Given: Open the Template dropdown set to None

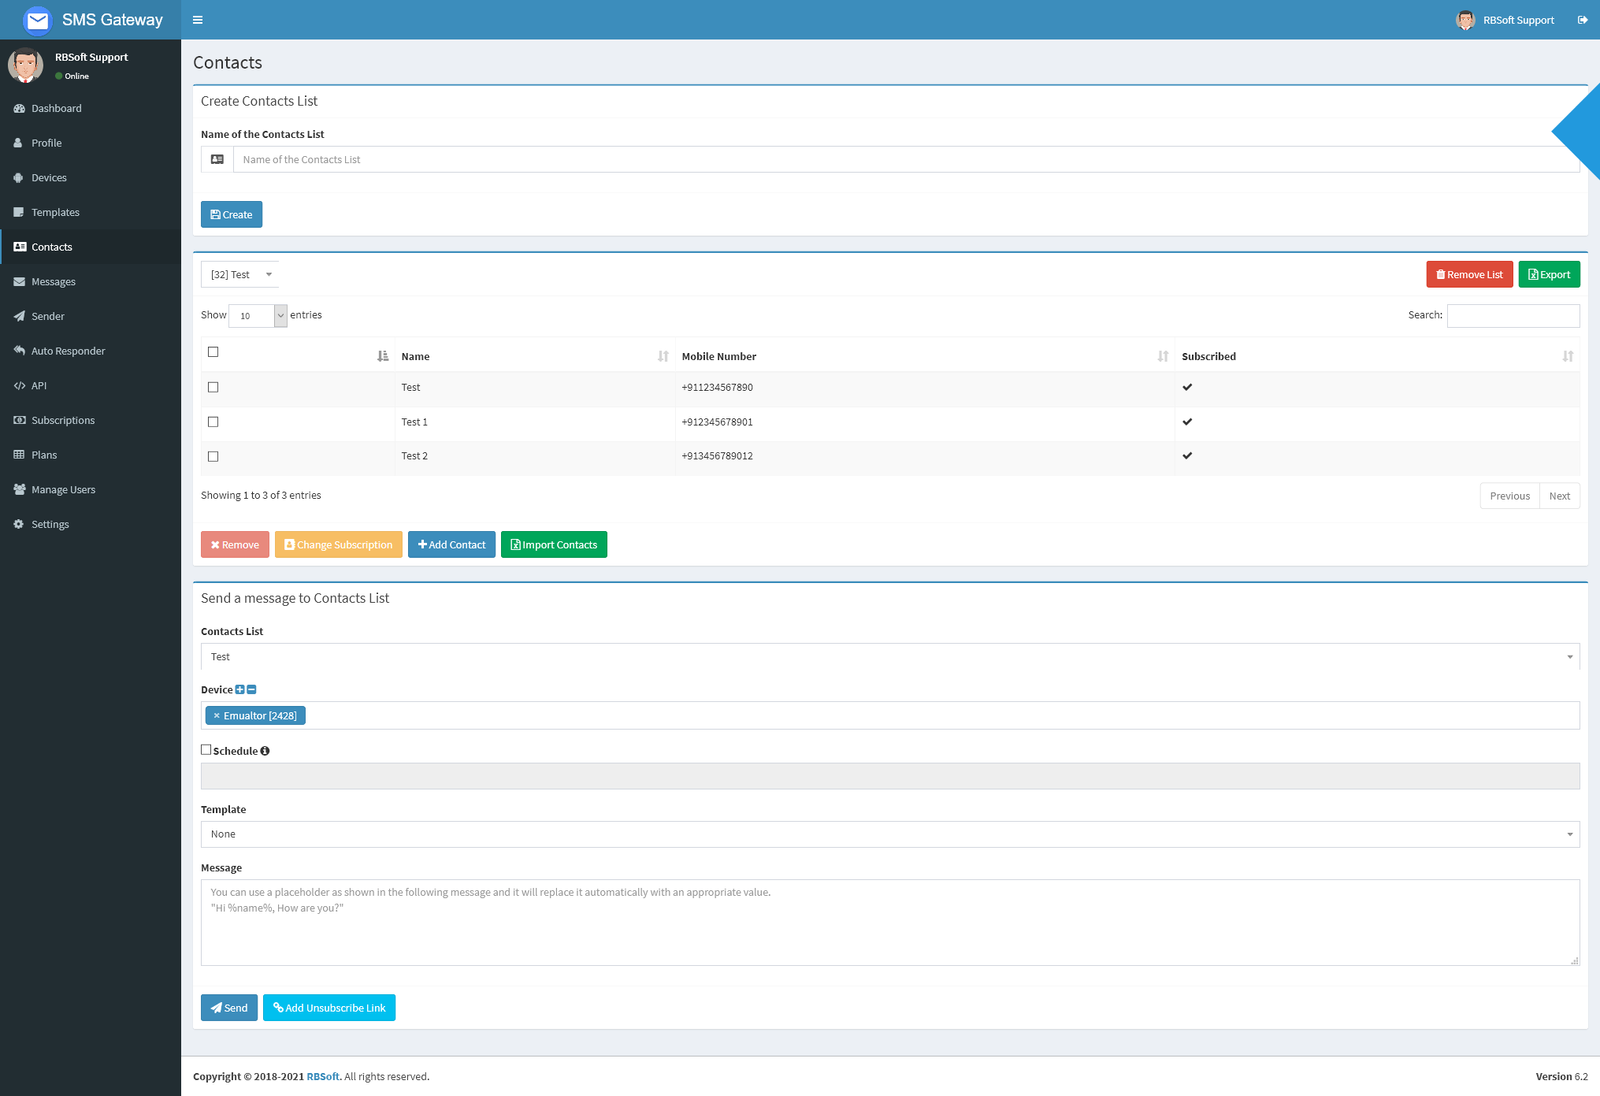Looking at the screenshot, I should [889, 834].
